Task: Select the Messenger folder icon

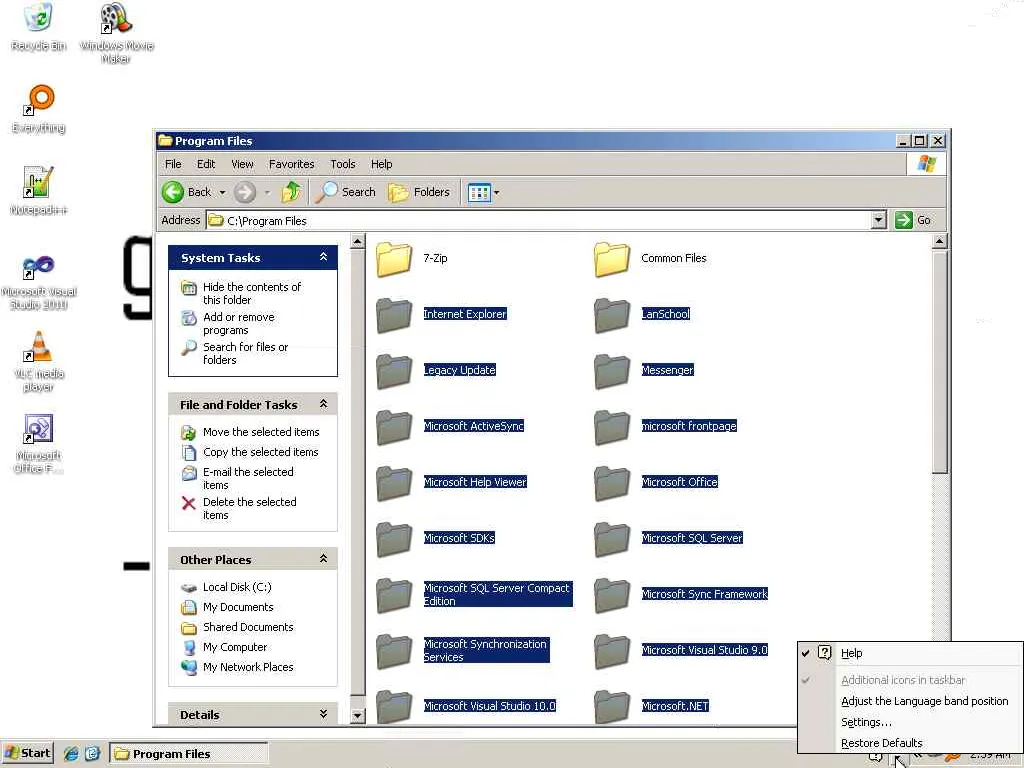Action: (x=612, y=372)
